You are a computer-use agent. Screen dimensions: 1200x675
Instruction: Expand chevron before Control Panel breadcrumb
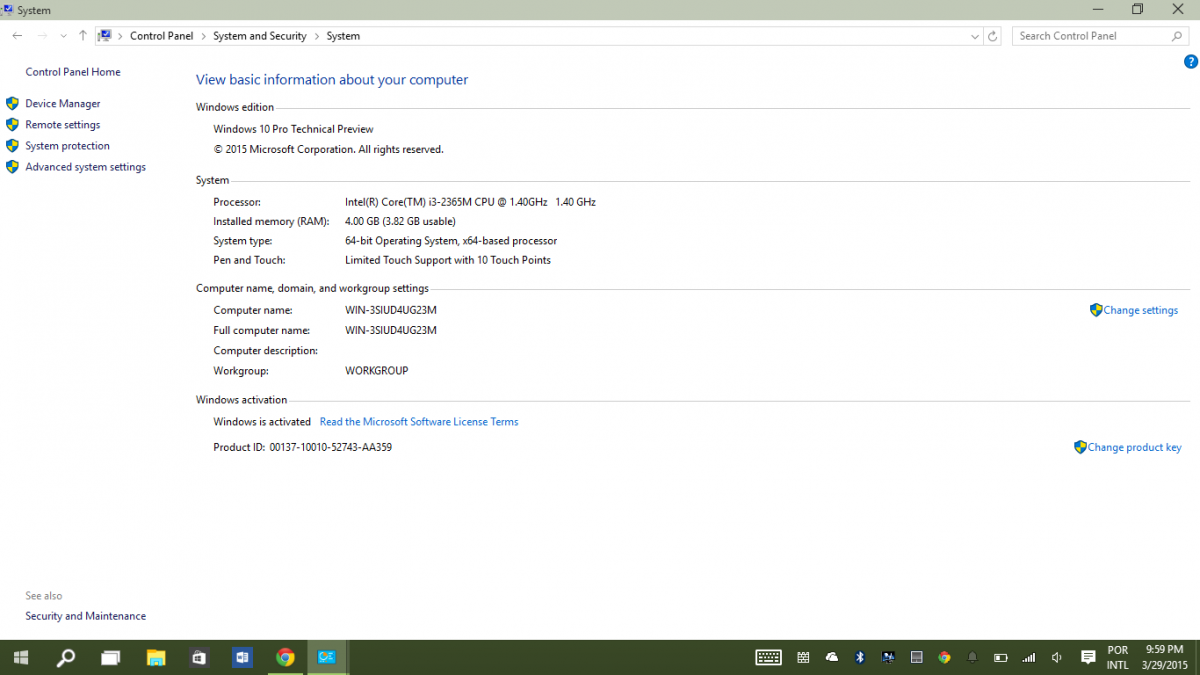click(x=121, y=36)
